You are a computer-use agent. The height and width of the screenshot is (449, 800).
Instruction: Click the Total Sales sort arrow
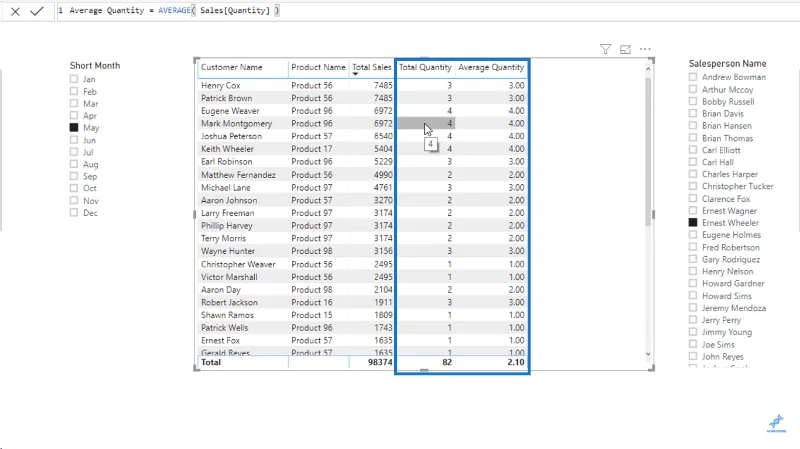point(356,74)
